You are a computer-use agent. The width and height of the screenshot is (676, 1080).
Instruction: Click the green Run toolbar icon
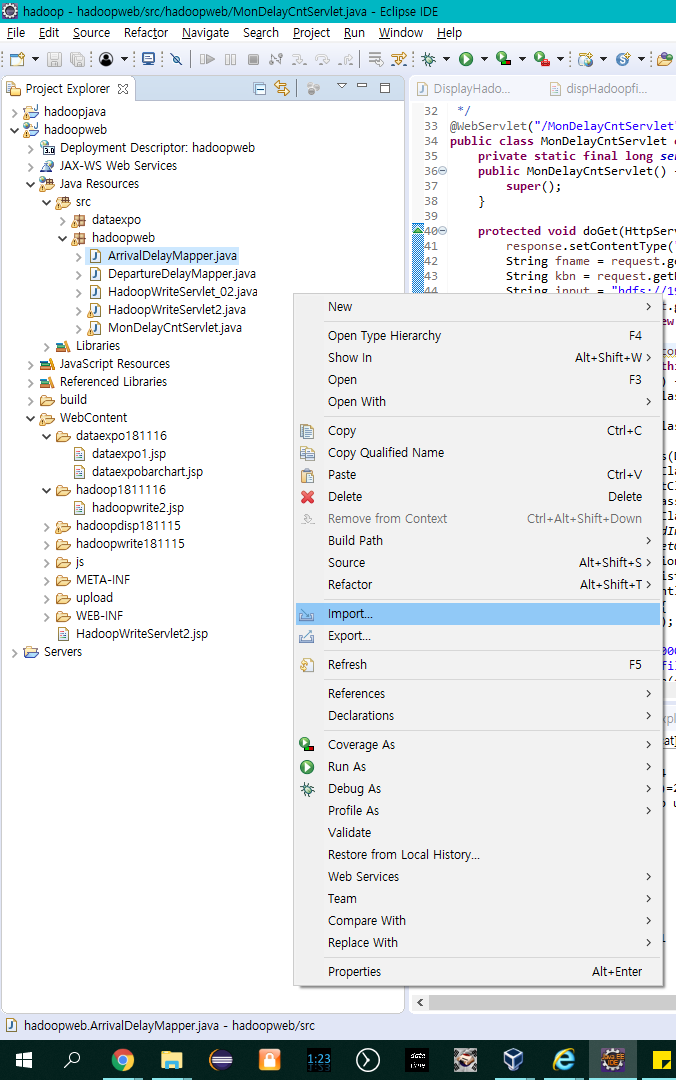pos(467,59)
